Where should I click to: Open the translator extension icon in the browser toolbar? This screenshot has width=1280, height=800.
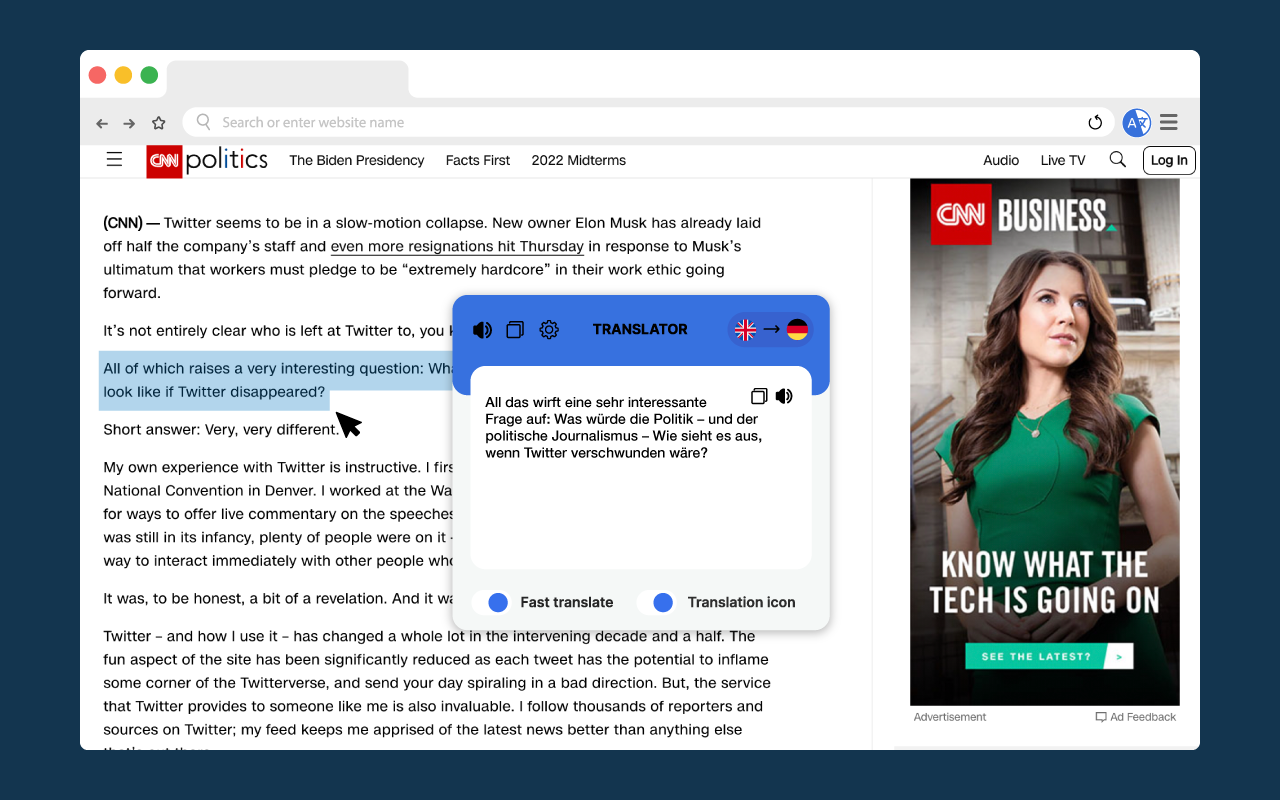[1136, 122]
